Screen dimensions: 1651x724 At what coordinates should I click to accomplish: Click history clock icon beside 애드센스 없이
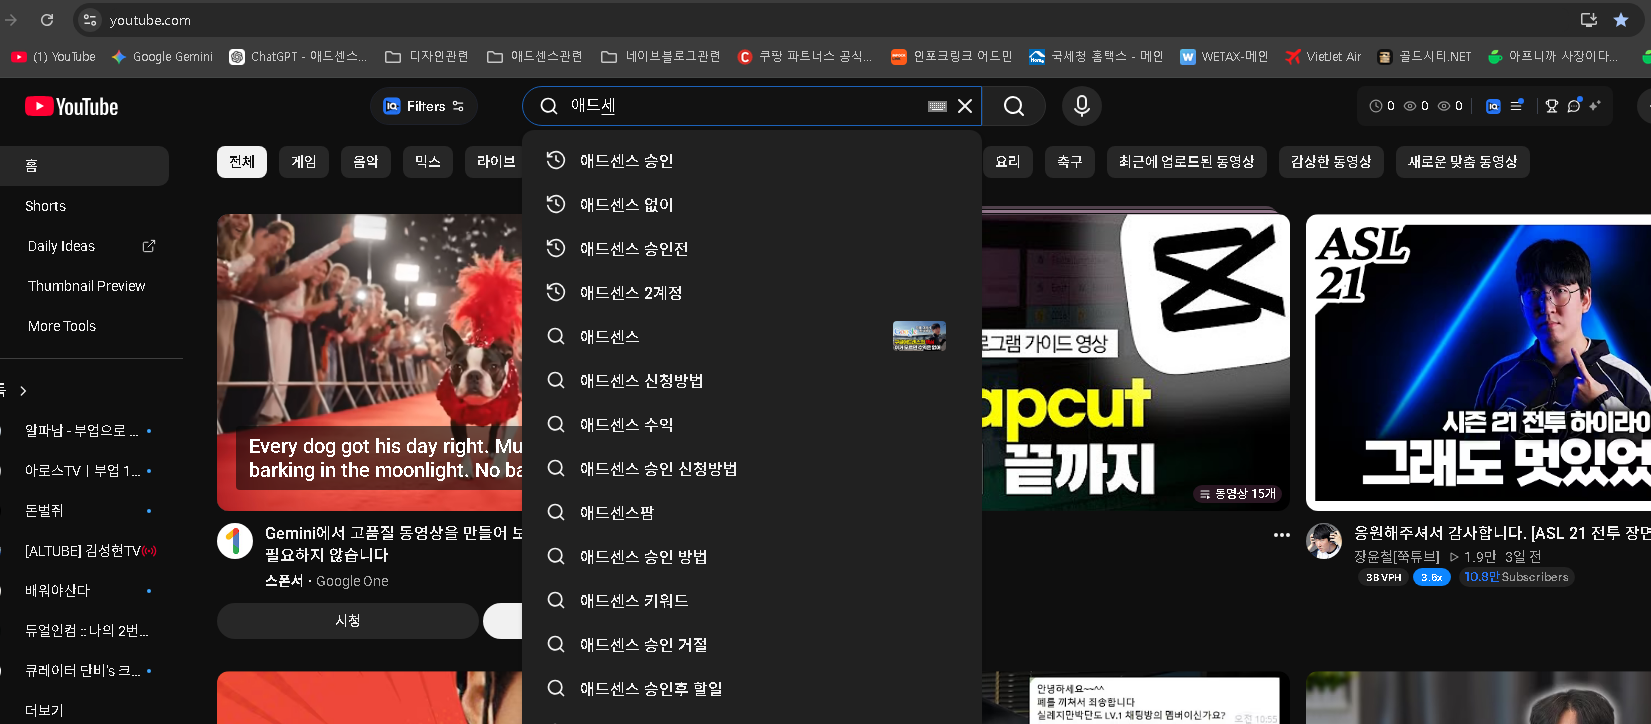coord(556,204)
